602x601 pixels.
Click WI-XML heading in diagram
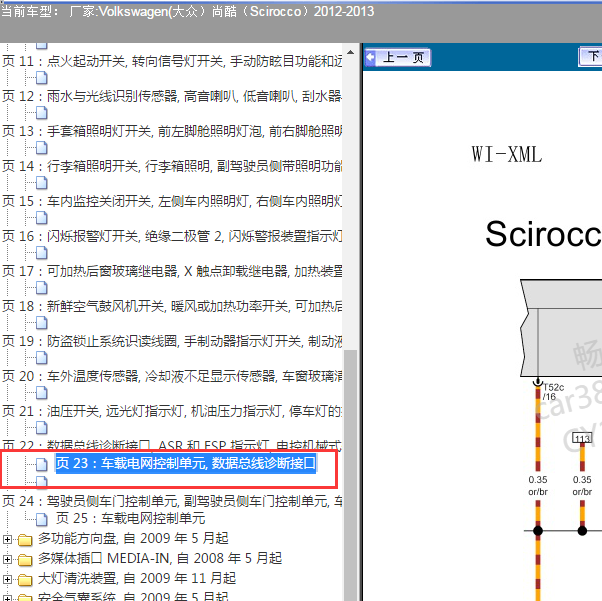[507, 154]
